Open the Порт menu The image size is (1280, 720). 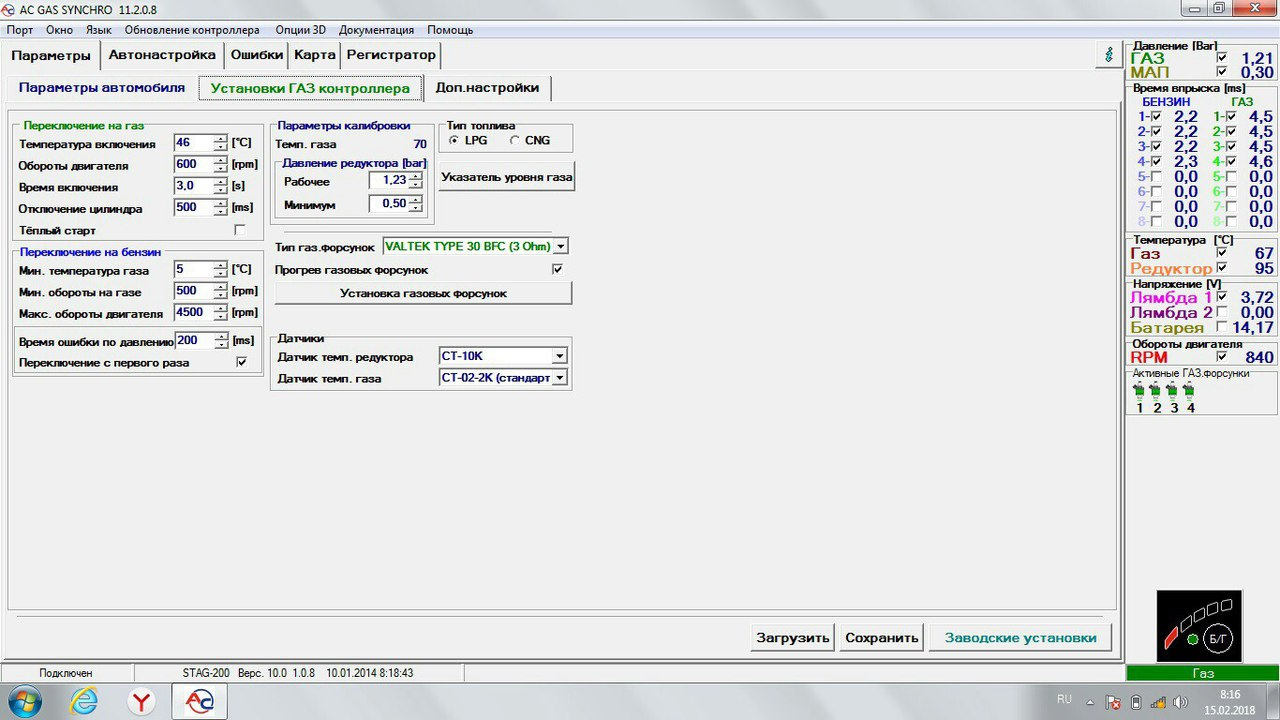(x=20, y=30)
